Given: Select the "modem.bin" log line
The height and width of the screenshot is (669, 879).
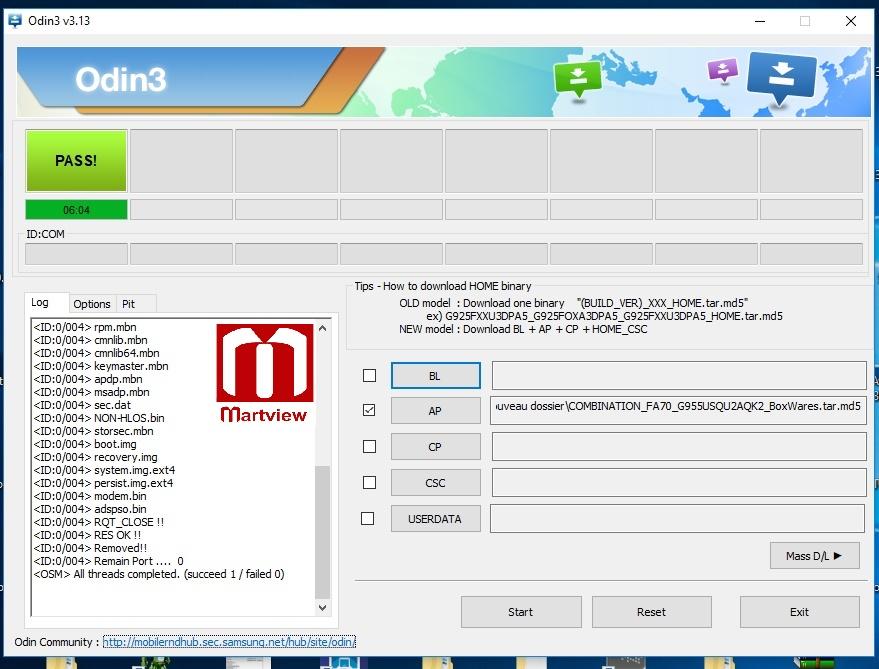Looking at the screenshot, I should [90, 496].
